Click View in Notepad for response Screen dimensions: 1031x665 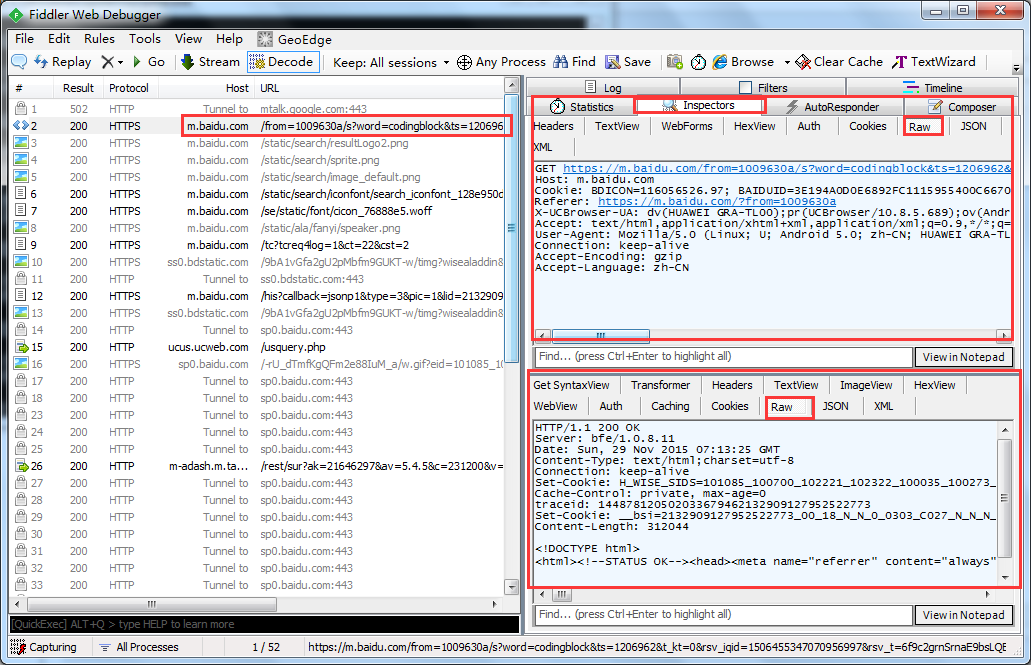pyautogui.click(x=963, y=615)
